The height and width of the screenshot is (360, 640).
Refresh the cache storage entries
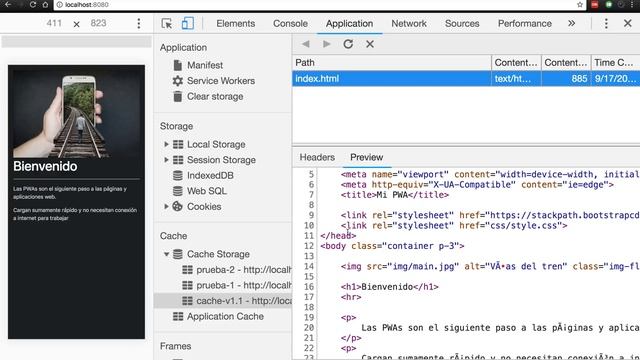tap(348, 44)
